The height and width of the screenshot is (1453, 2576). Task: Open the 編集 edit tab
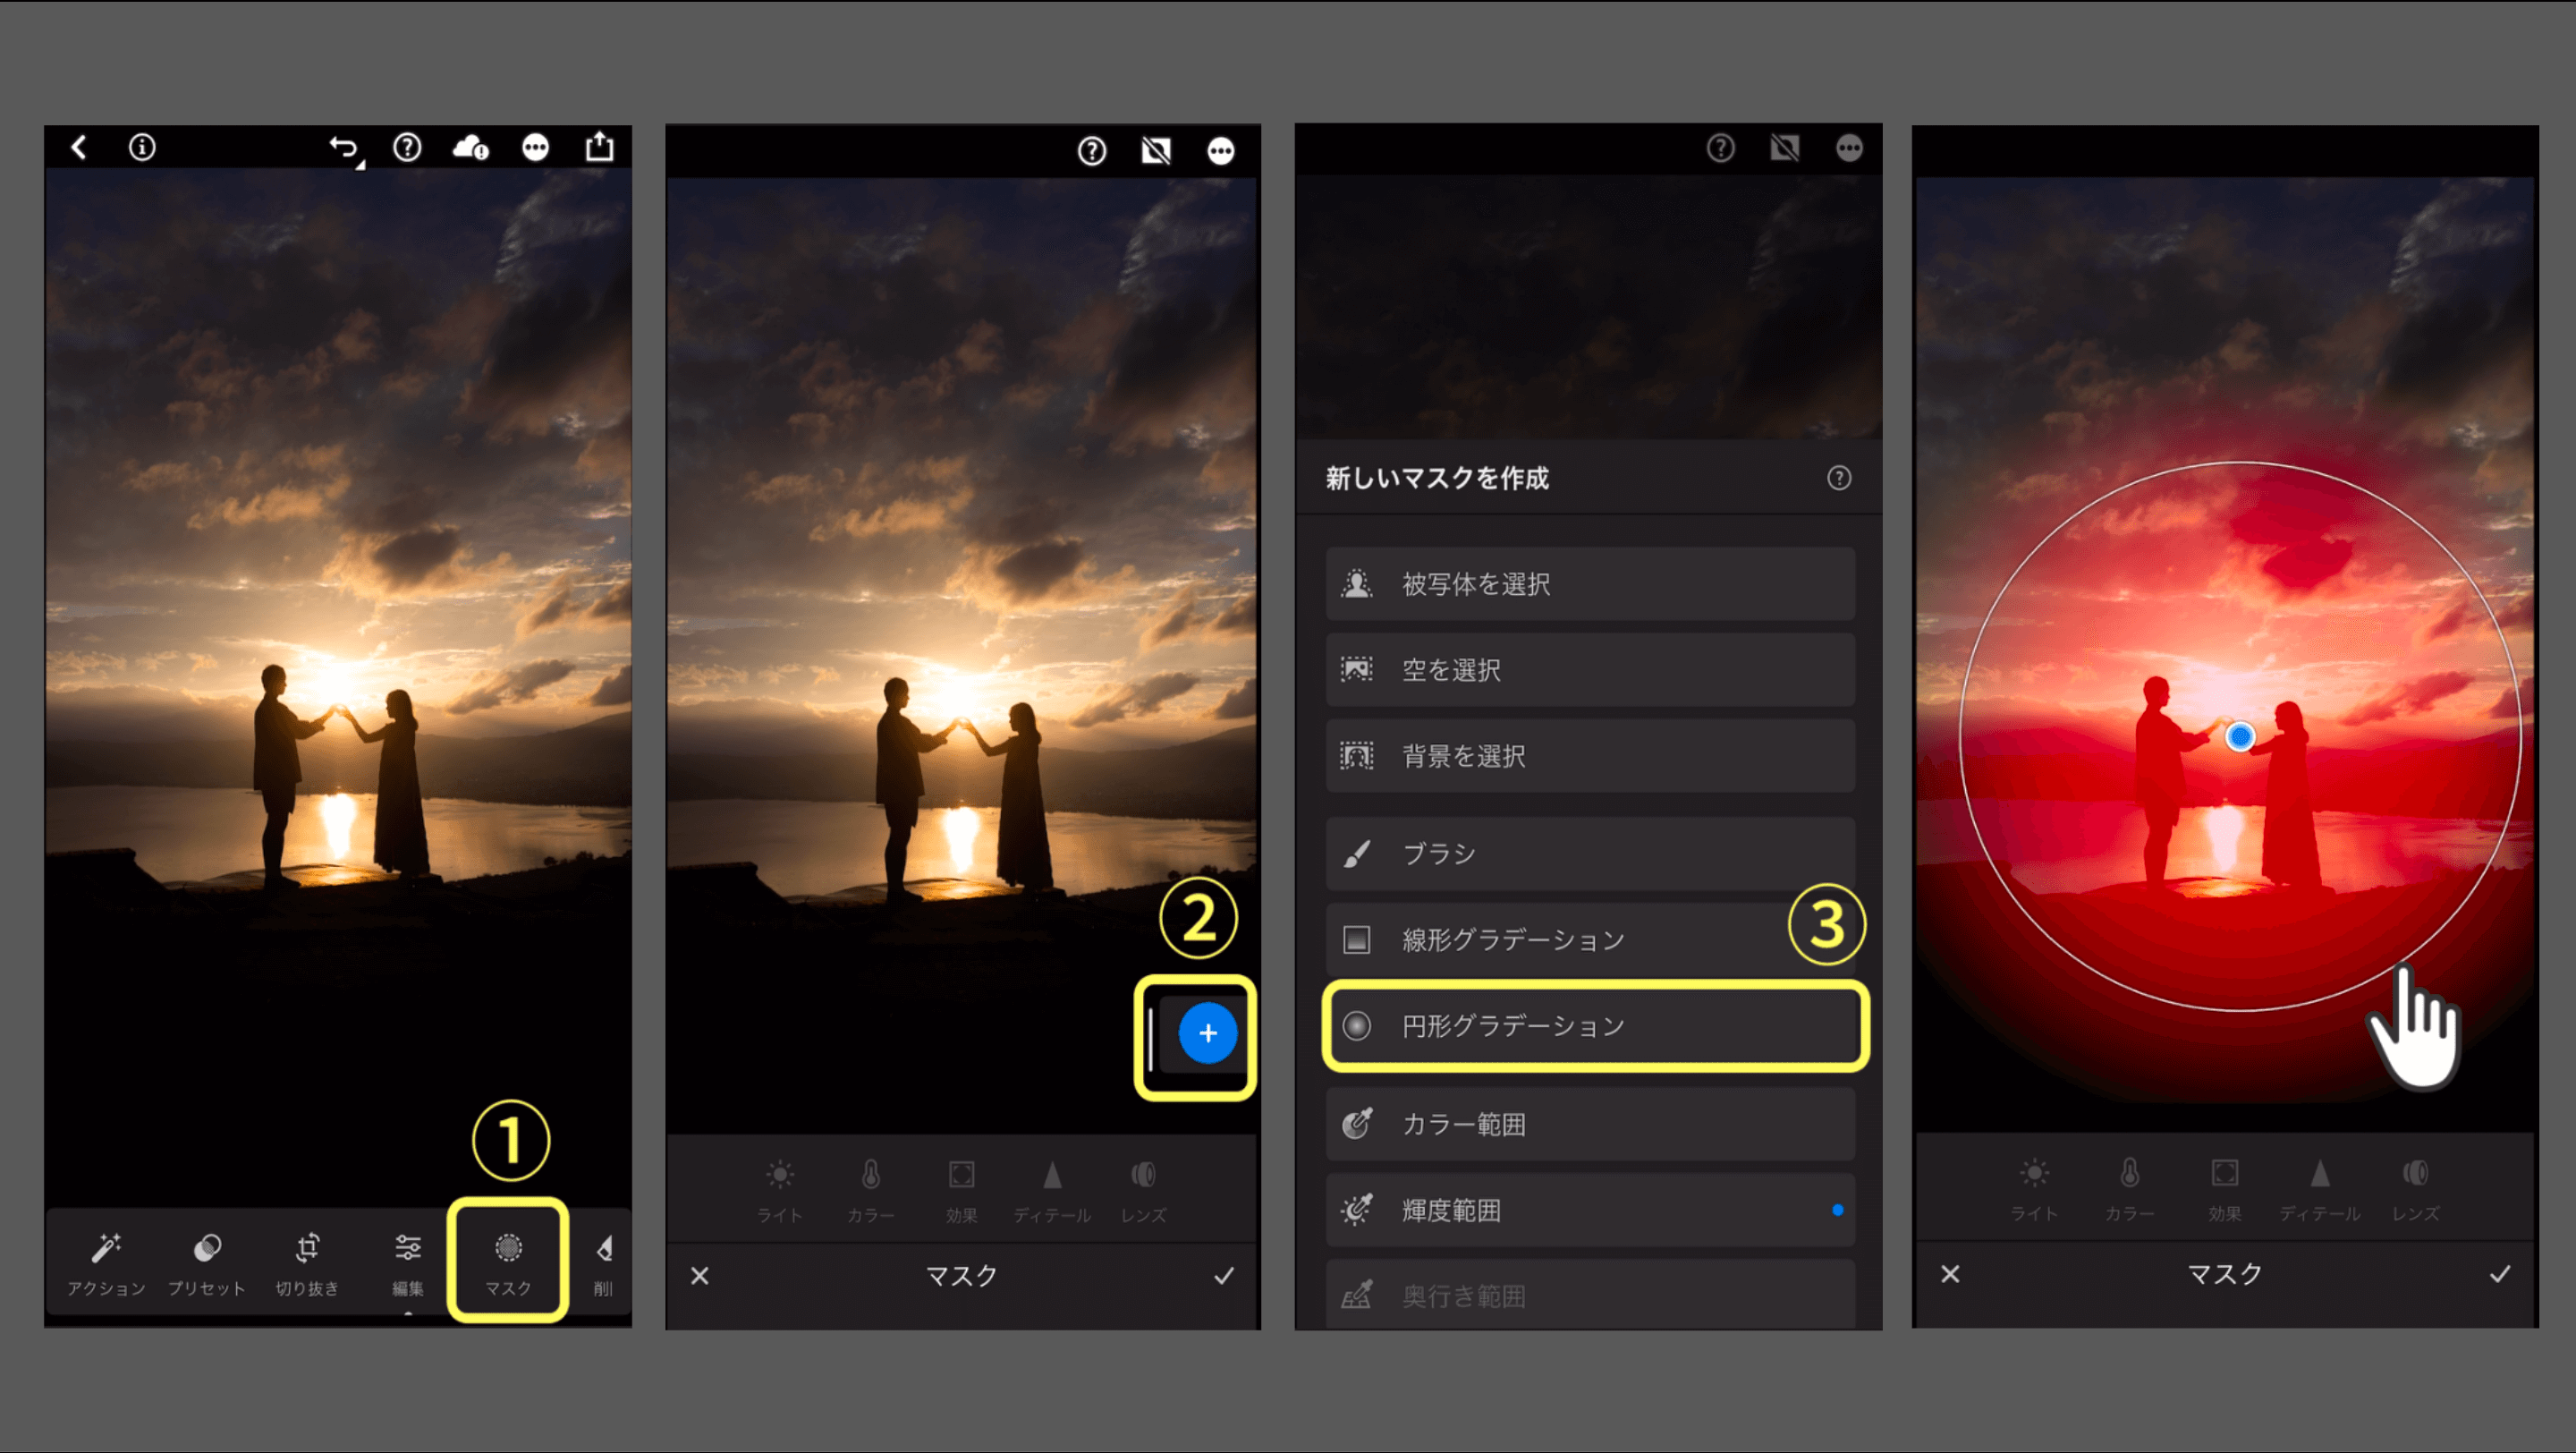coord(407,1261)
